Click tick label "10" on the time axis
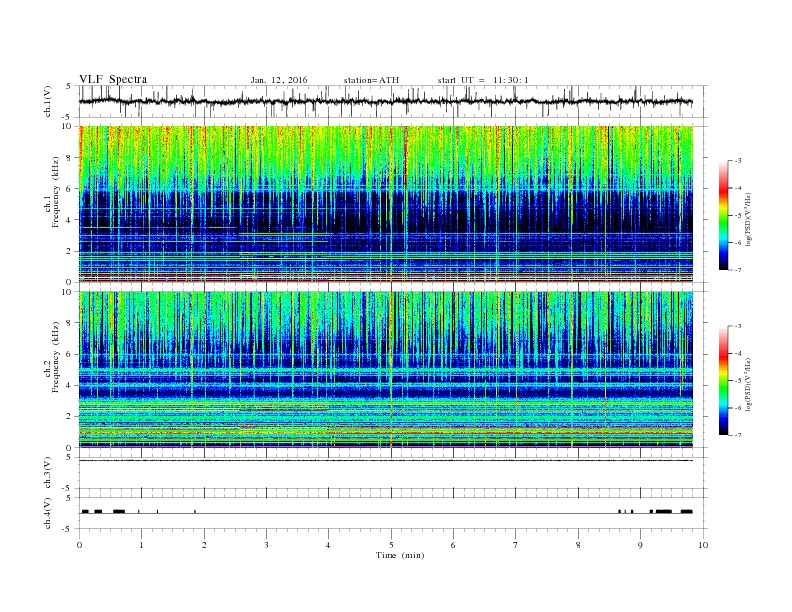 tap(703, 545)
